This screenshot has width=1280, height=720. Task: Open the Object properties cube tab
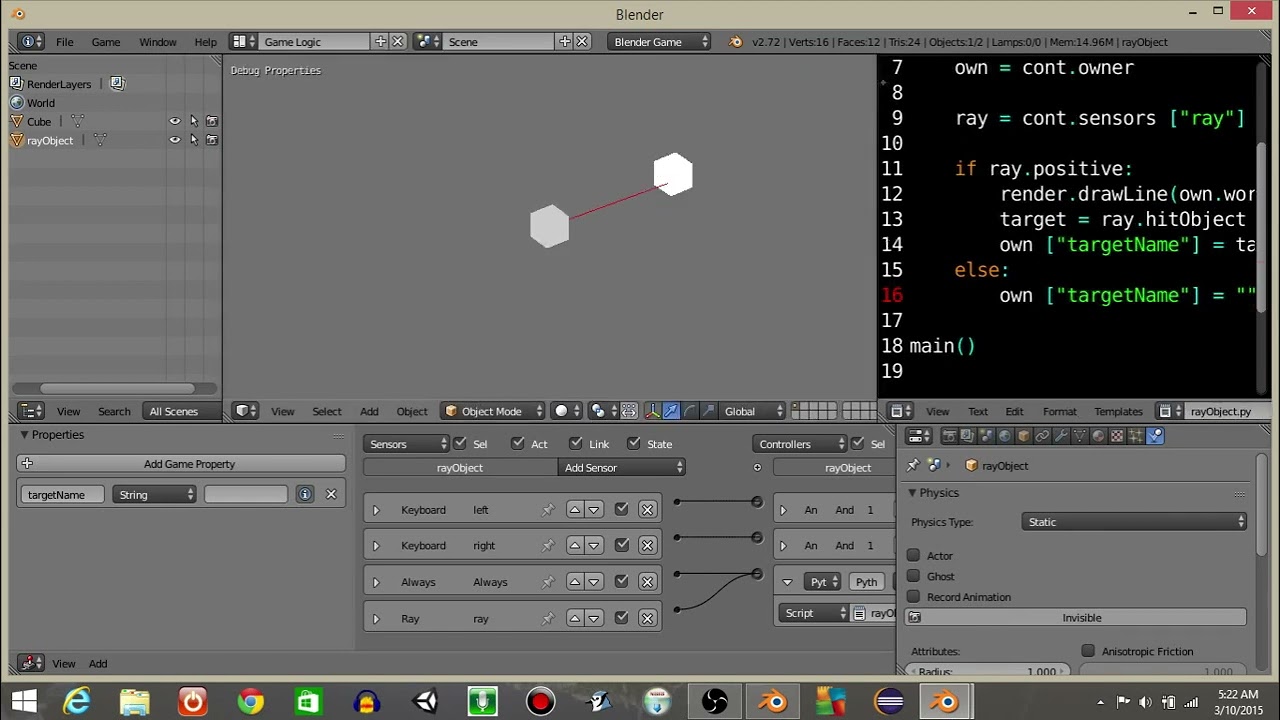tap(1023, 435)
